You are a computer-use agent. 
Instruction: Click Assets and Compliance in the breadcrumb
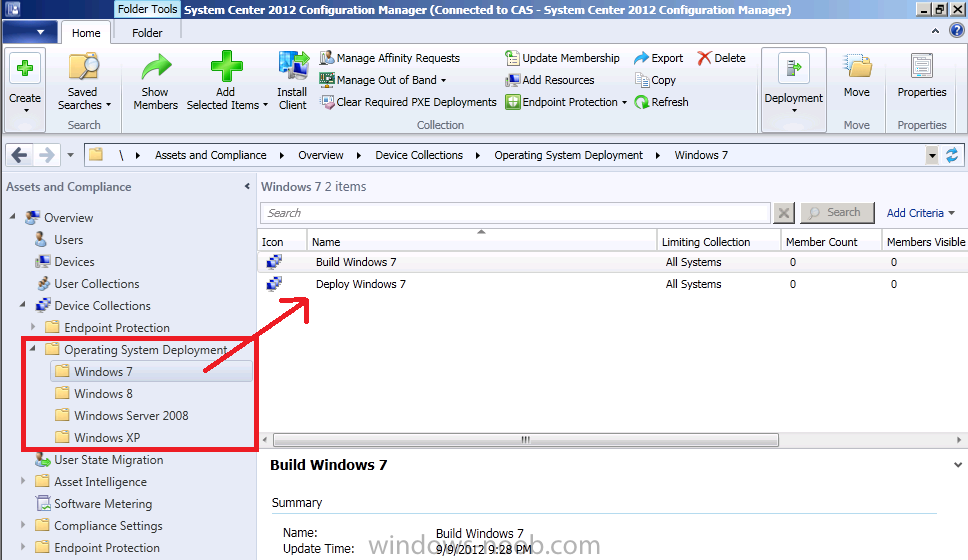[211, 155]
